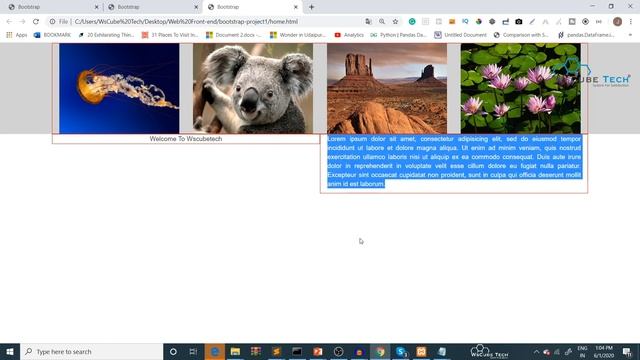Open the BOOKMARK folder in bookmarks bar

point(52,35)
